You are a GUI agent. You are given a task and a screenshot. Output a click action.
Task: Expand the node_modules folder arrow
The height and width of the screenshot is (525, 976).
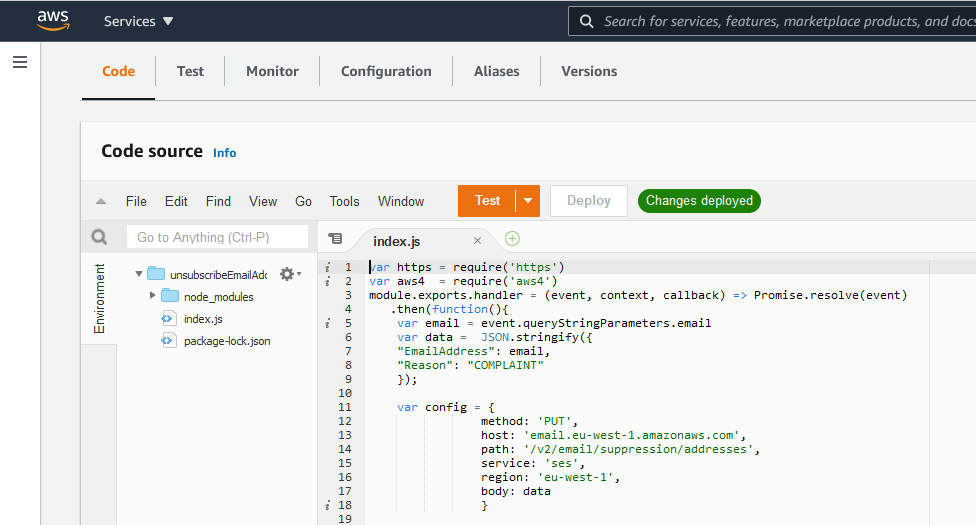152,295
